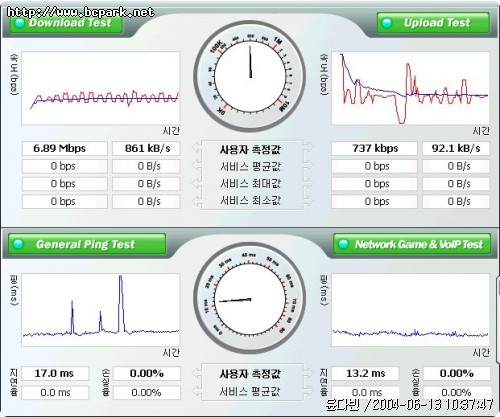Viewport: 500px width, 417px height.
Task: Click the top 사용자 측정값 label
Action: (250, 149)
